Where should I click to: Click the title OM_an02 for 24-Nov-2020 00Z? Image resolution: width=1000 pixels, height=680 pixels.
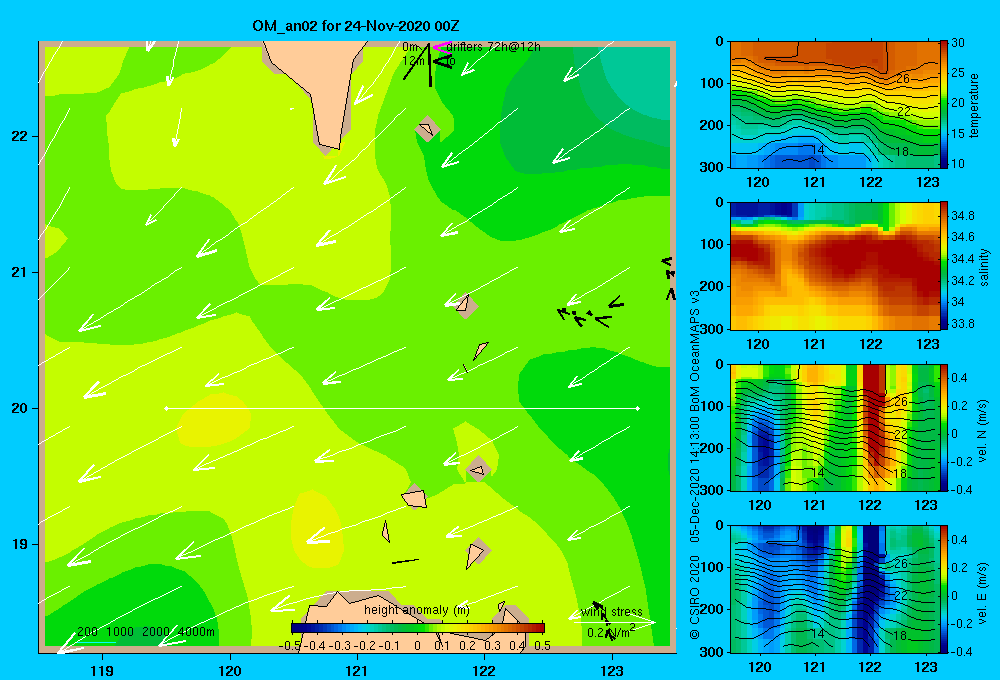point(356,26)
